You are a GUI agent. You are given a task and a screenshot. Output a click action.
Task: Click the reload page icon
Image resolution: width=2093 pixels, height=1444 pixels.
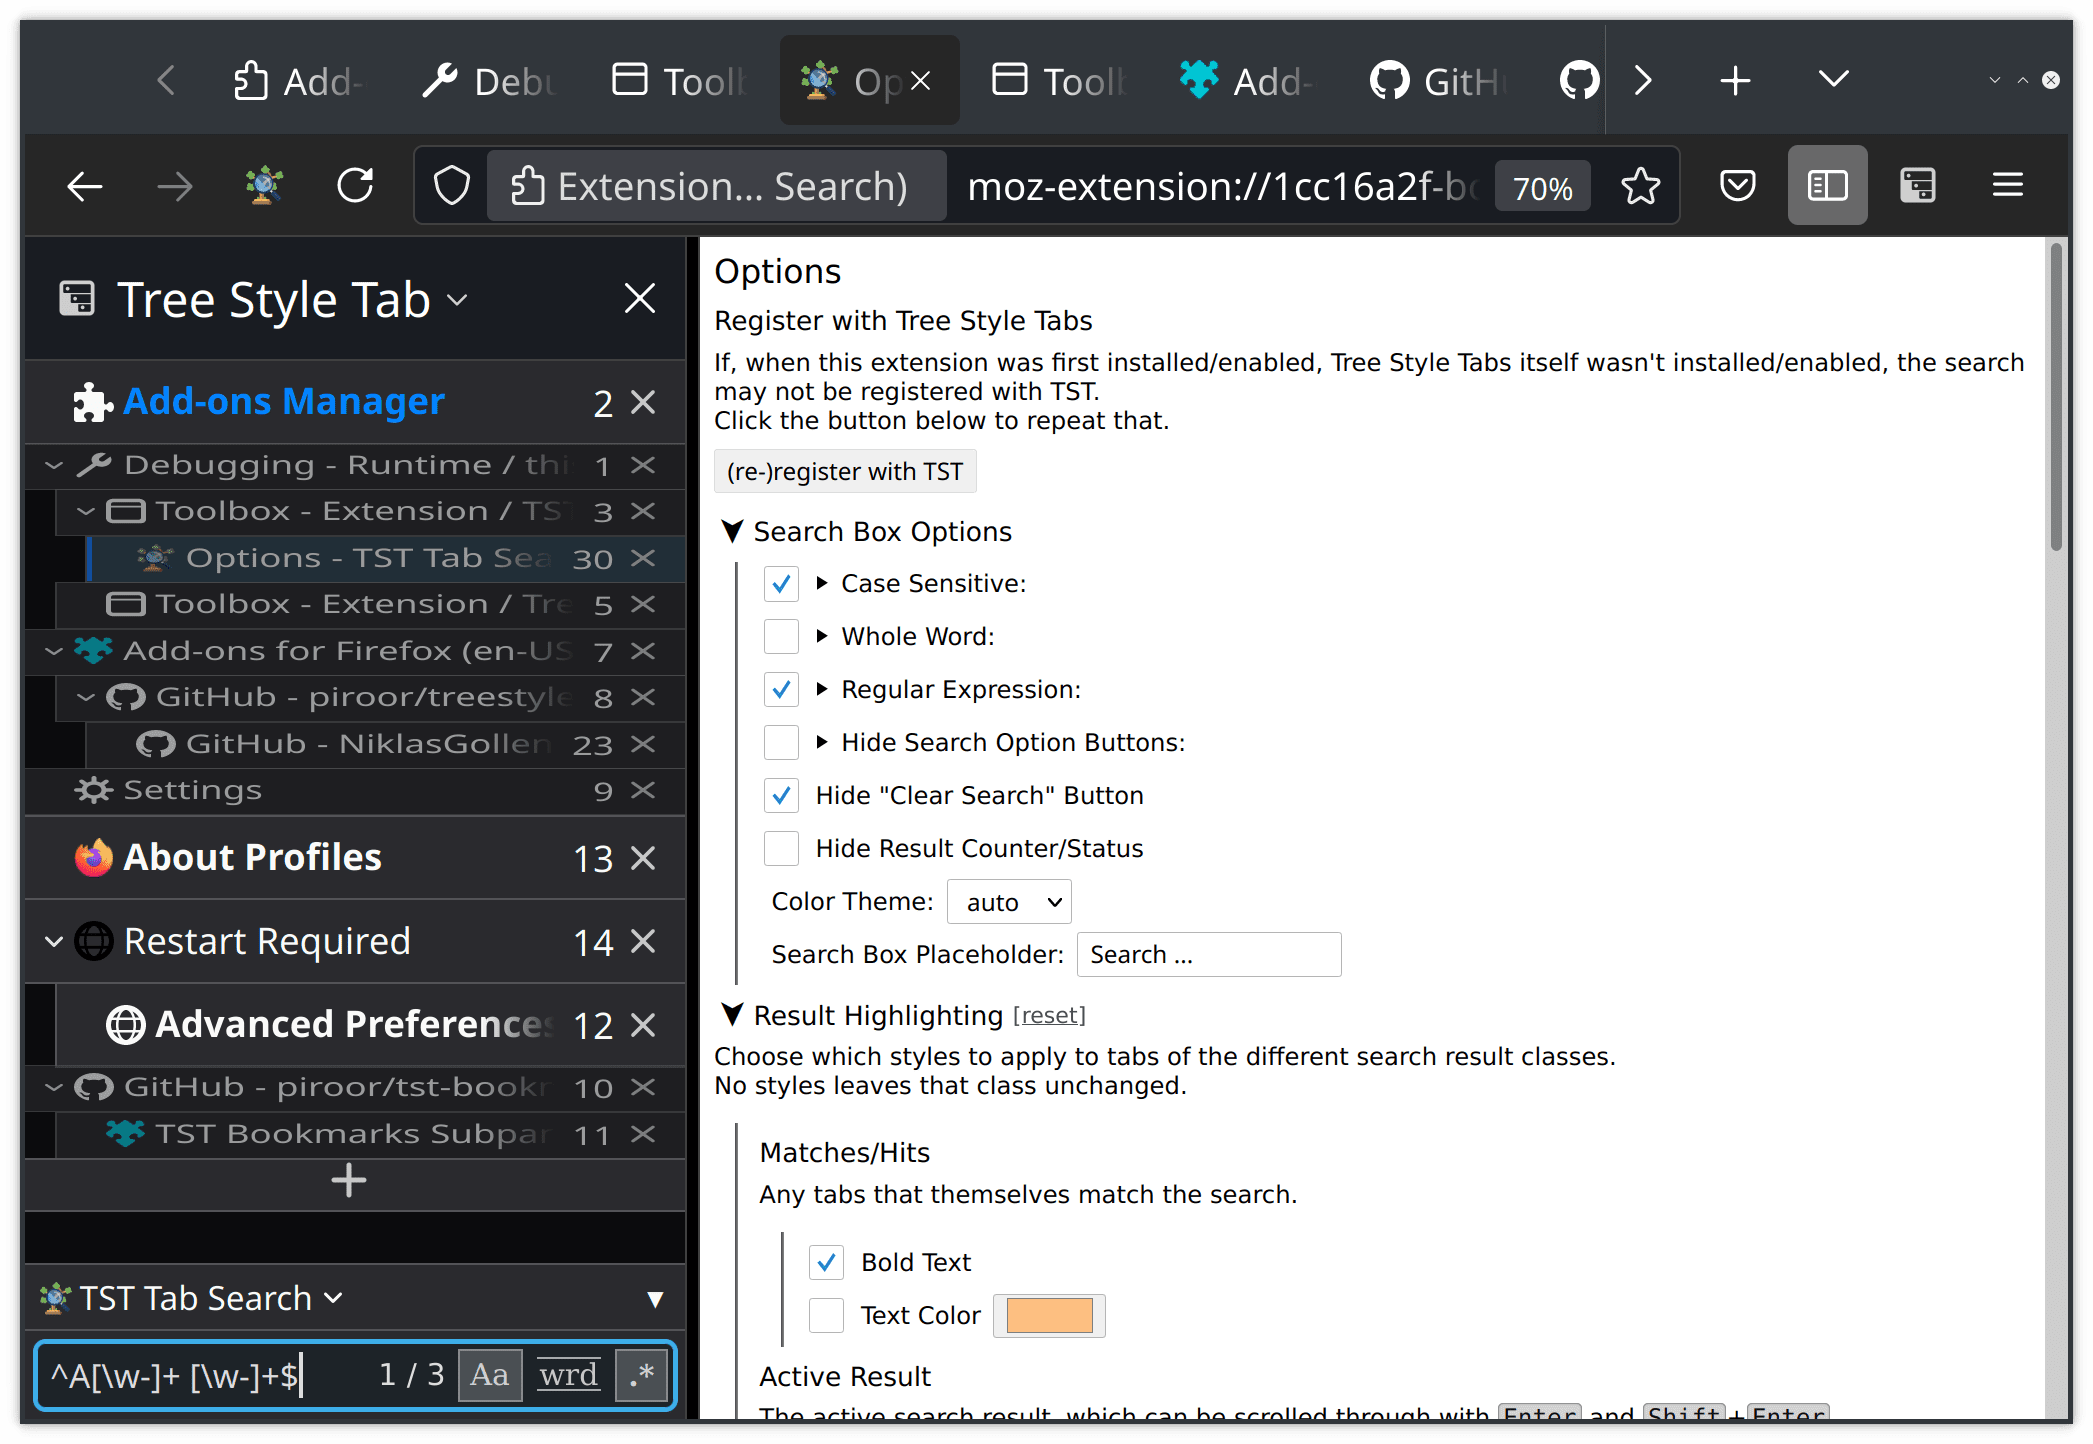click(x=355, y=186)
